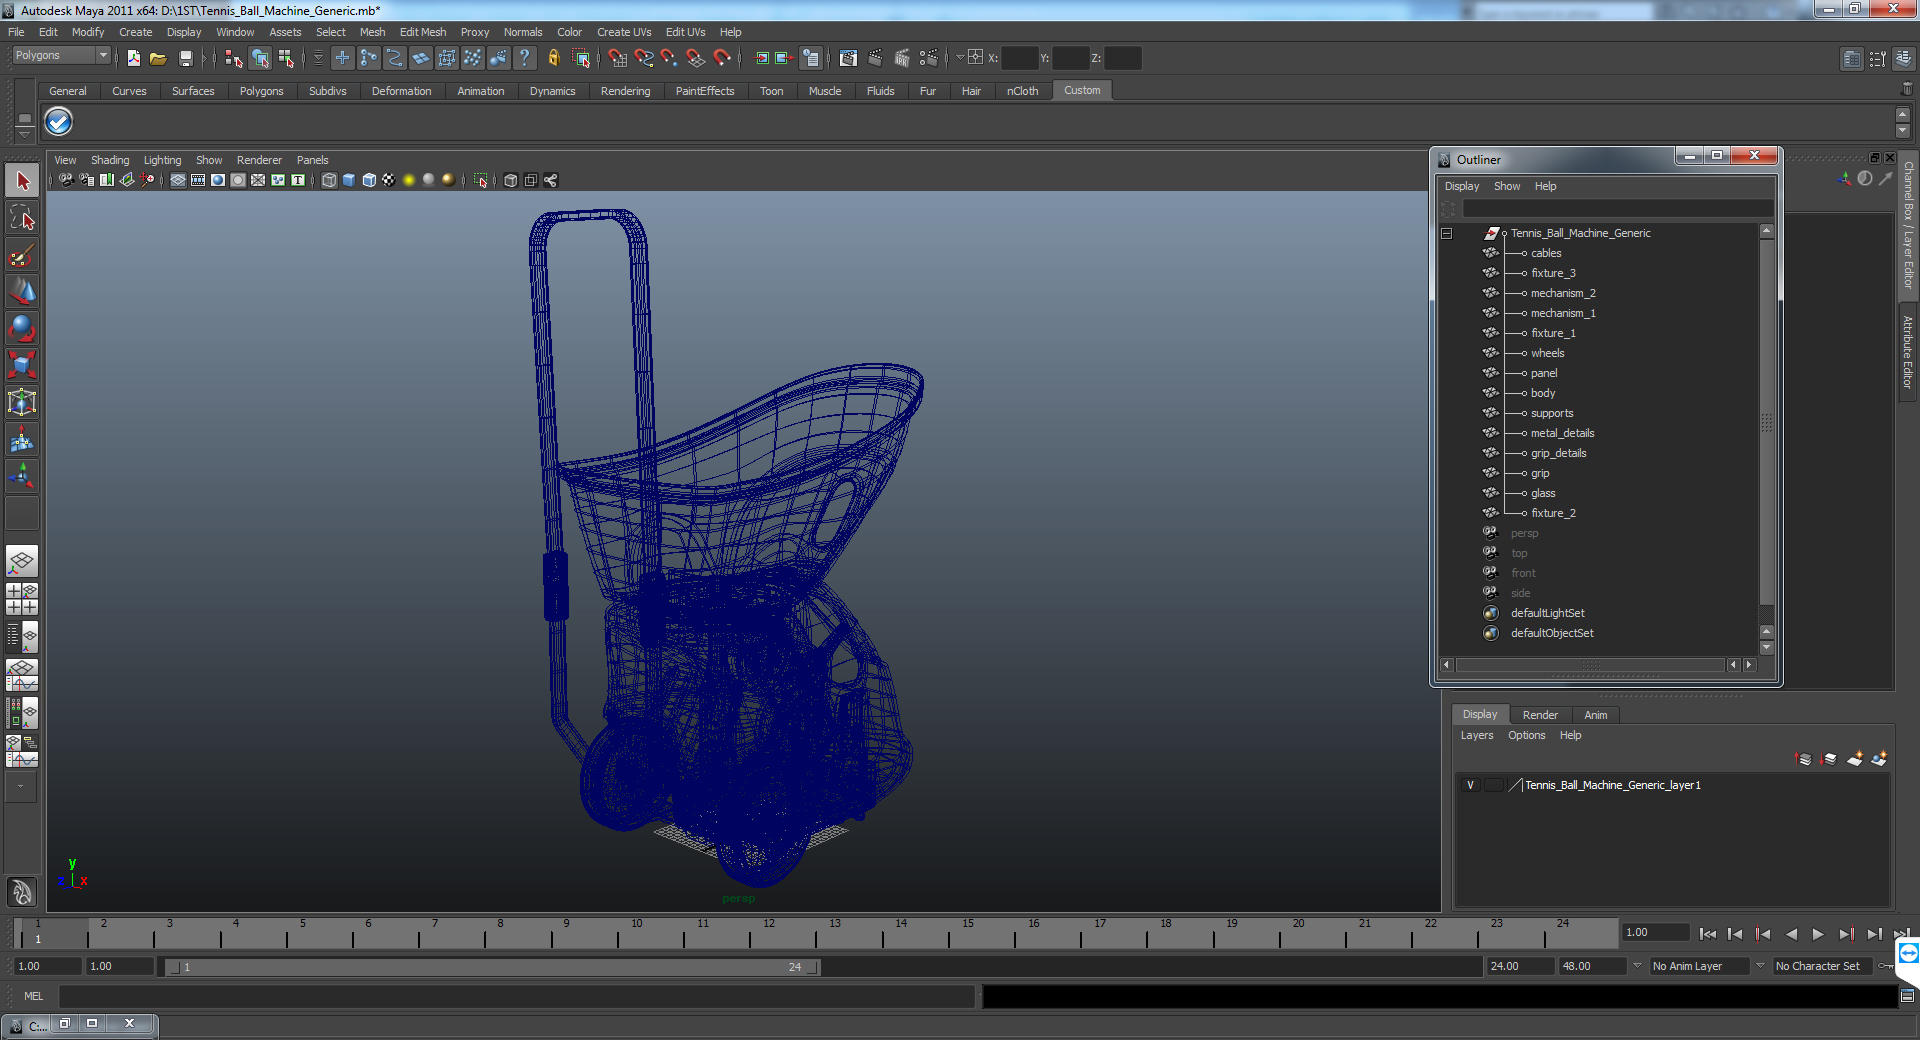Enable Wireframe shading in viewport toolbar
The image size is (1920, 1040).
(x=329, y=180)
